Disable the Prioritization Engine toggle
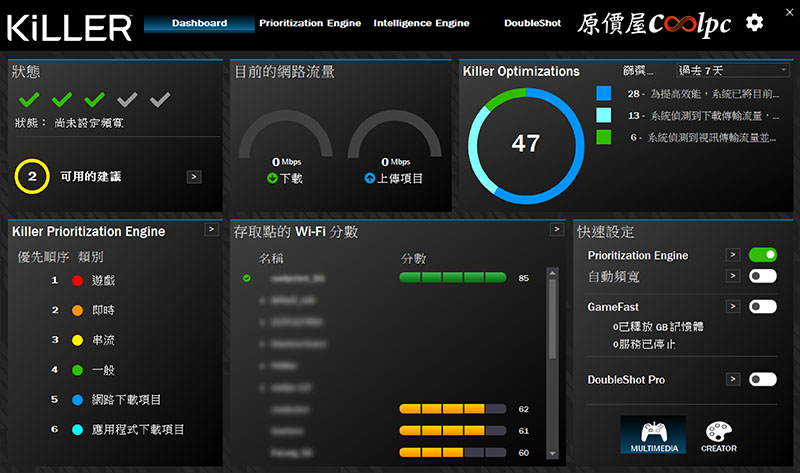 pyautogui.click(x=763, y=255)
